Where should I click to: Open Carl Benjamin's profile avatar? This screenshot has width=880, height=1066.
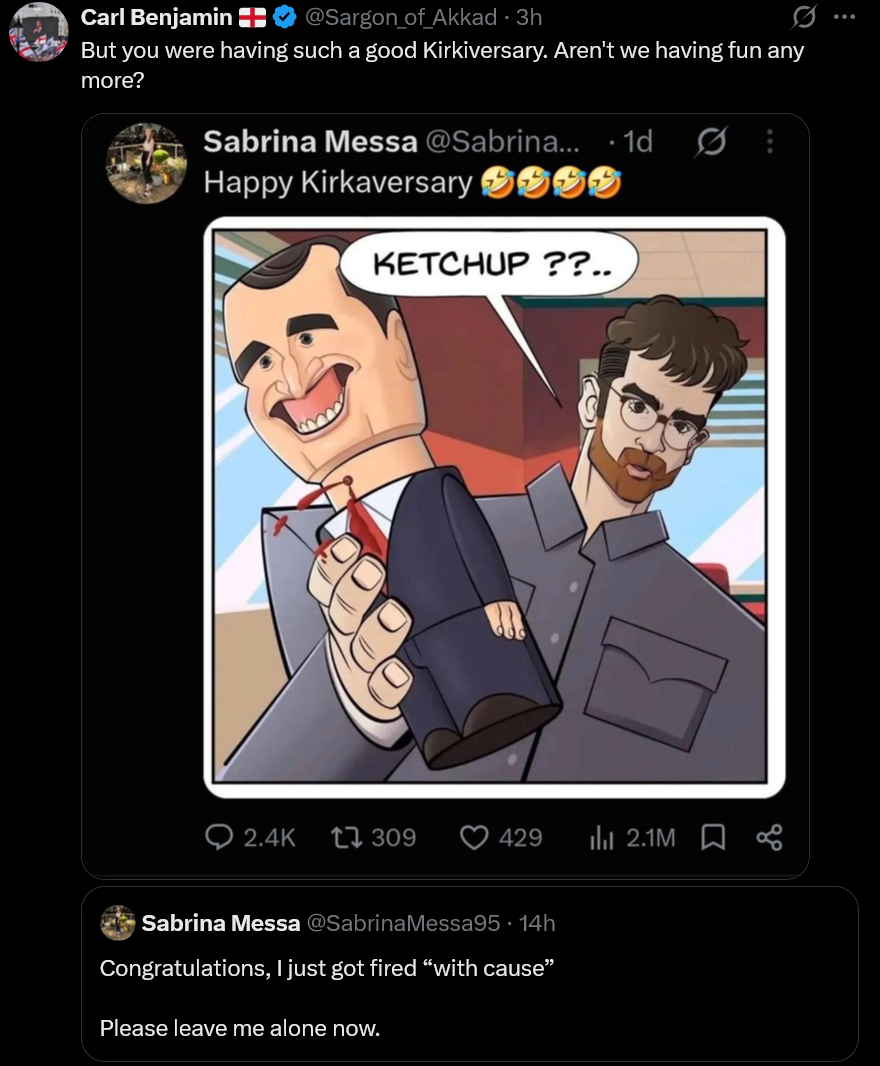pyautogui.click(x=39, y=33)
